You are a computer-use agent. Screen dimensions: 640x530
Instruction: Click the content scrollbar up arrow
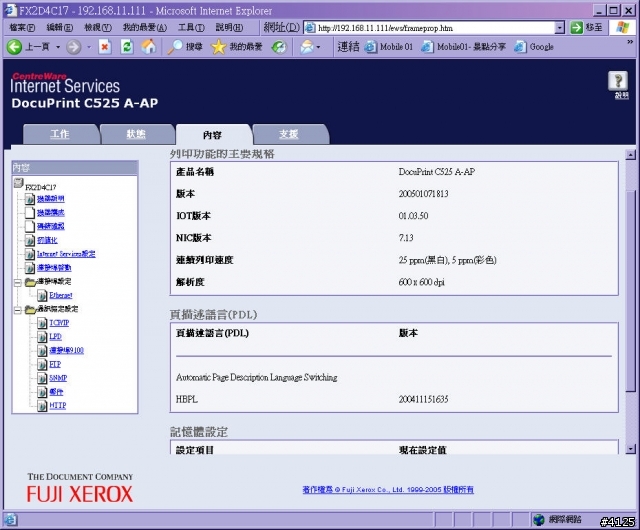pos(631,155)
